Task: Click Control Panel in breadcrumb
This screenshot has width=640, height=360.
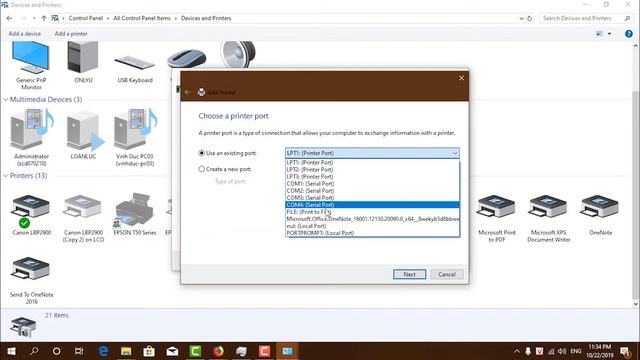Action: pos(86,18)
